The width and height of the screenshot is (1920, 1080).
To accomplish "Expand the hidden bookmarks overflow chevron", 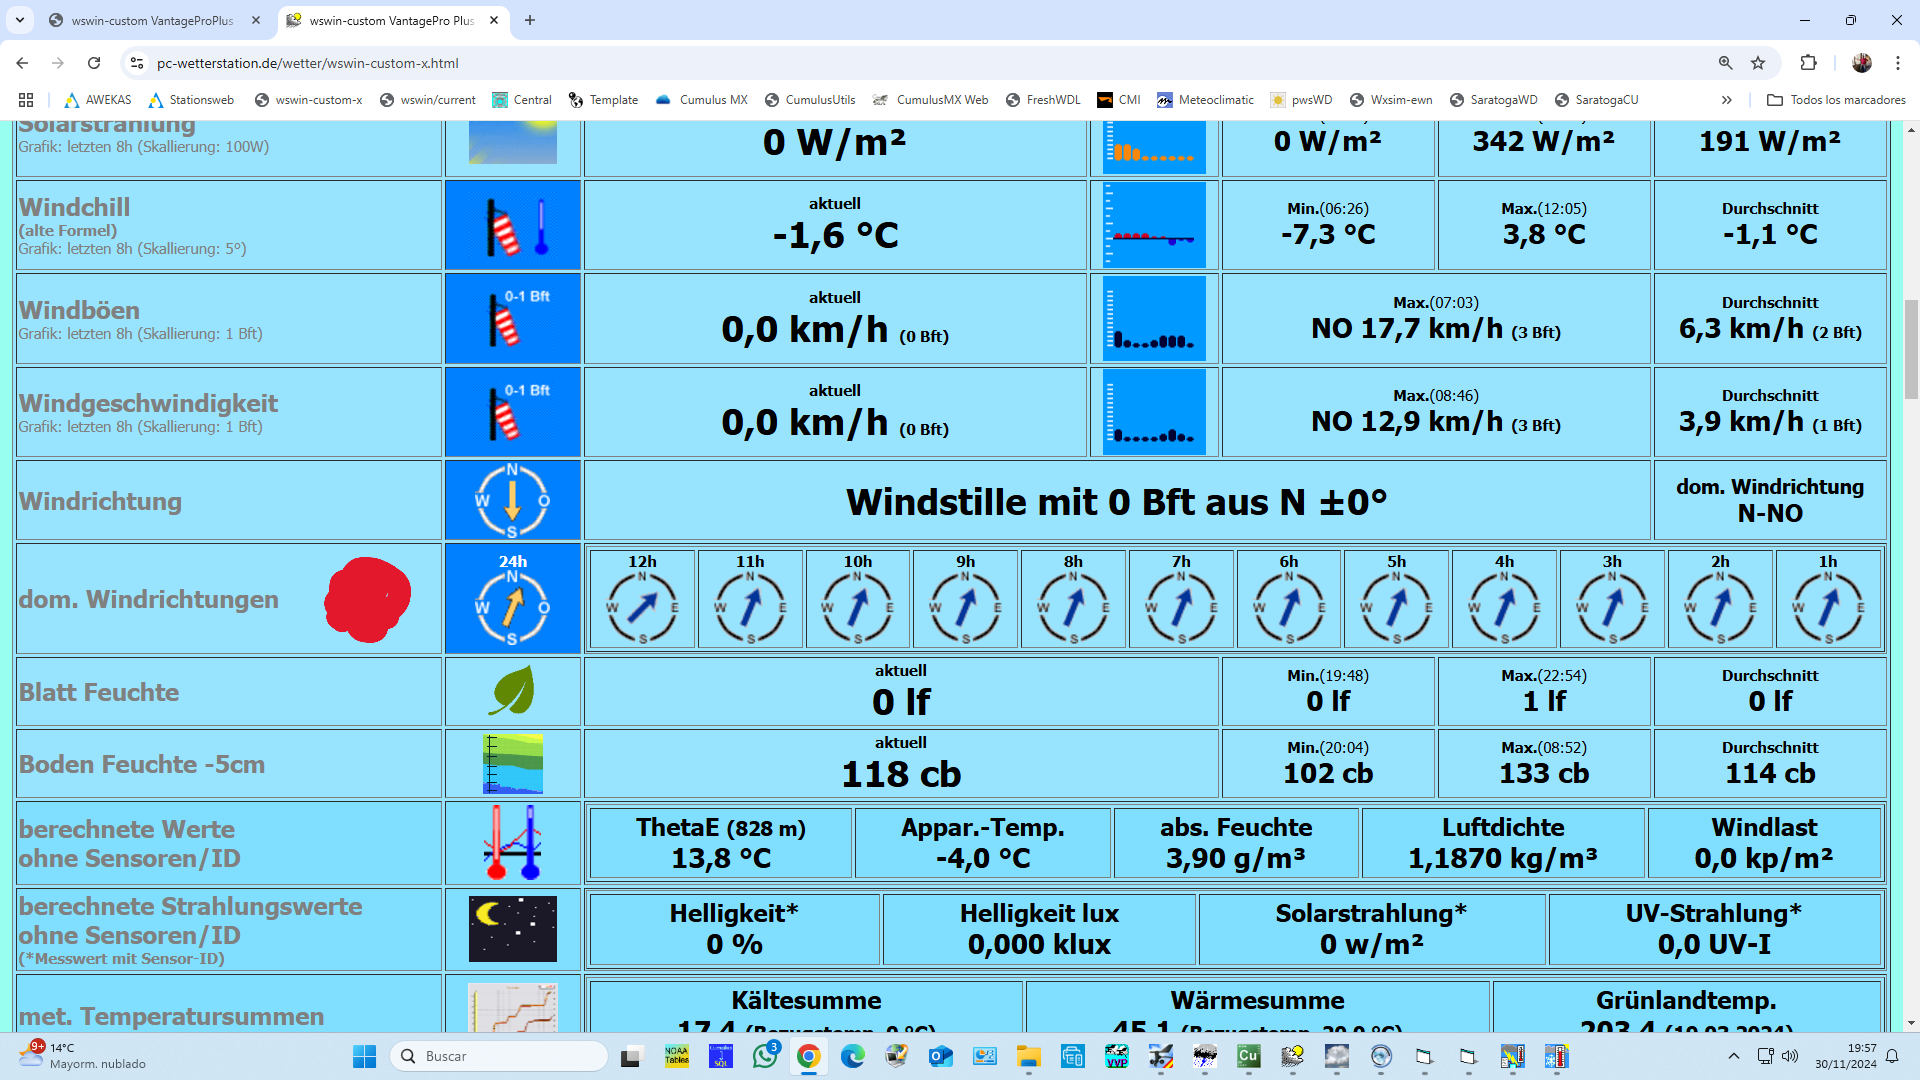I will pos(1726,100).
